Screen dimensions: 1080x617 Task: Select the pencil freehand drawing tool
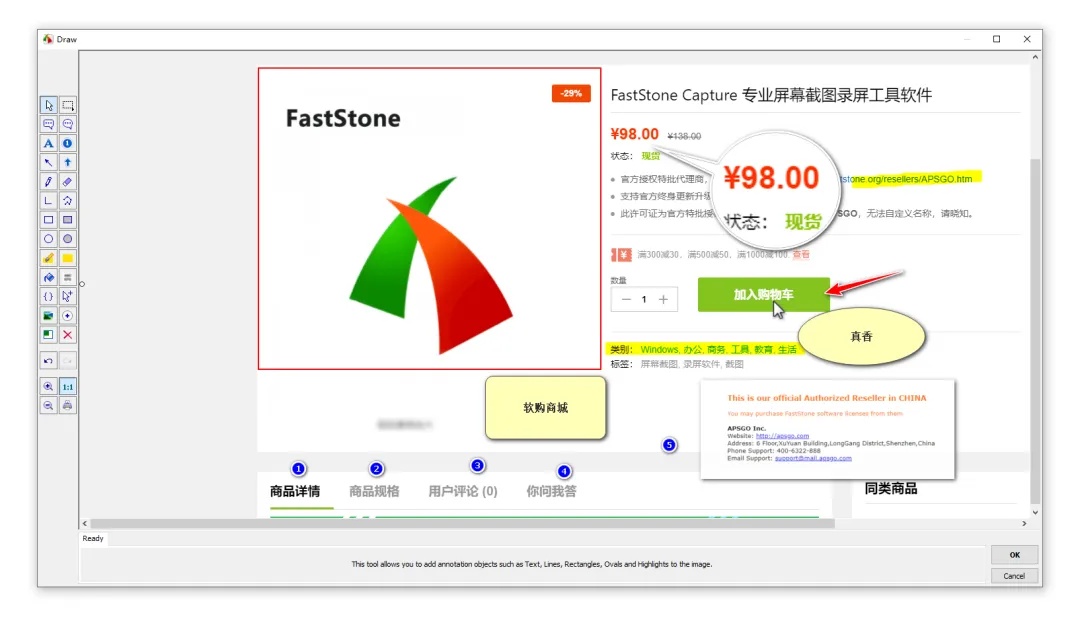pyautogui.click(x=48, y=182)
